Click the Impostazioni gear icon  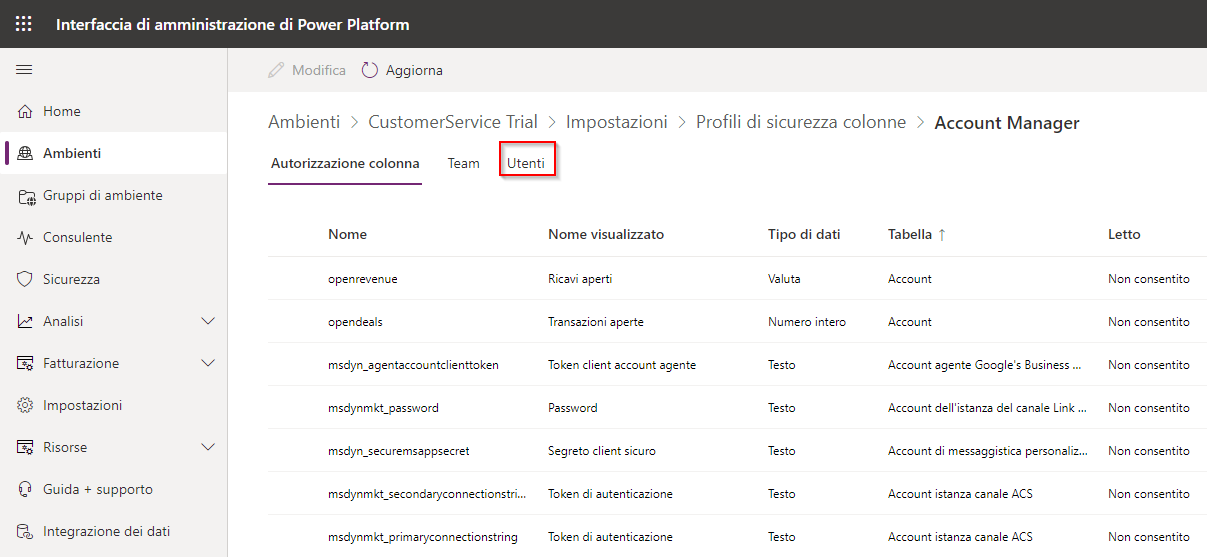pos(25,405)
